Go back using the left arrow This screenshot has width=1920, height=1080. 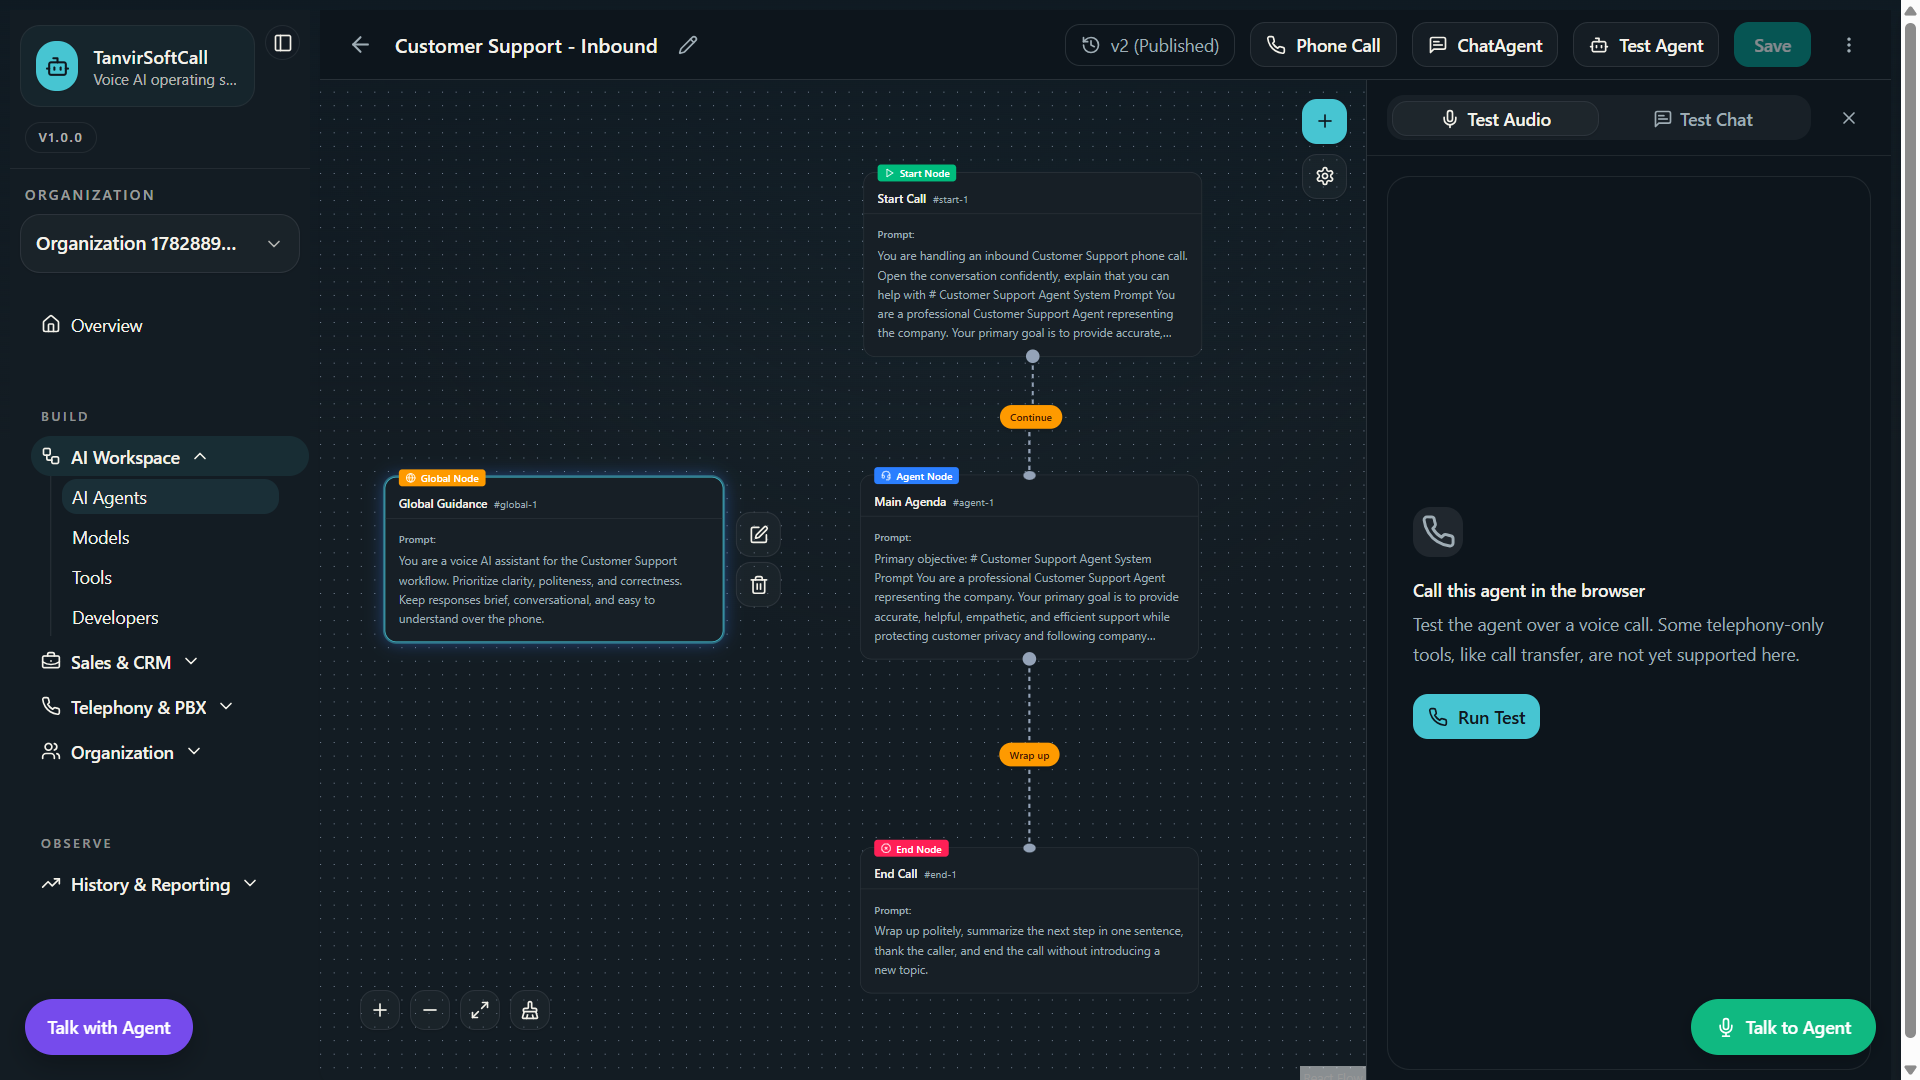(361, 45)
